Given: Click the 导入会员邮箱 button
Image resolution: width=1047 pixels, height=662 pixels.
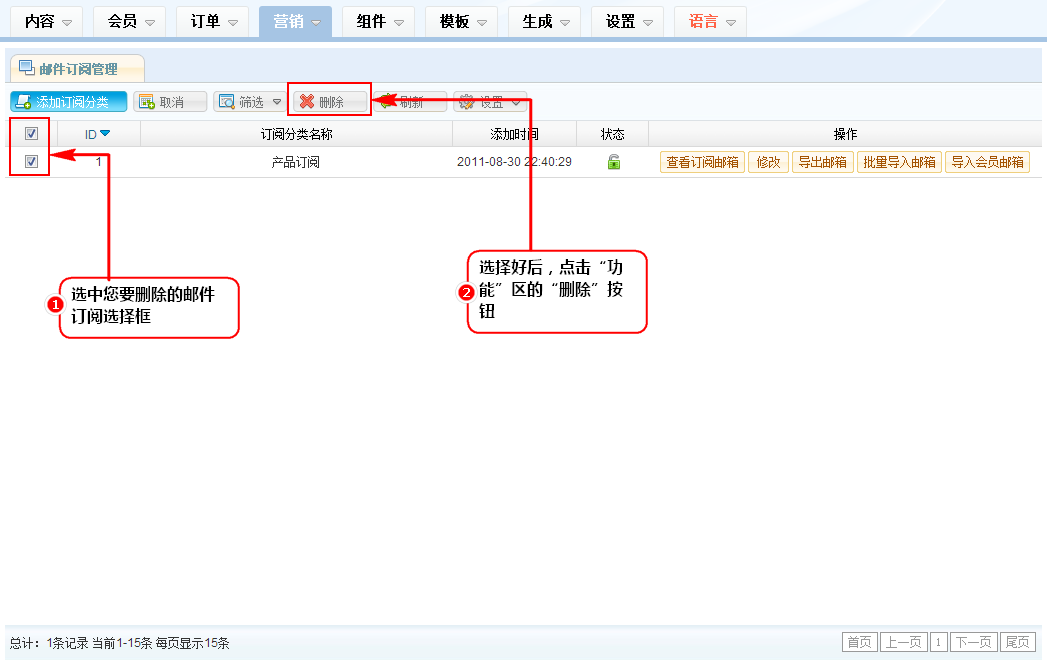Looking at the screenshot, I should pyautogui.click(x=987, y=162).
